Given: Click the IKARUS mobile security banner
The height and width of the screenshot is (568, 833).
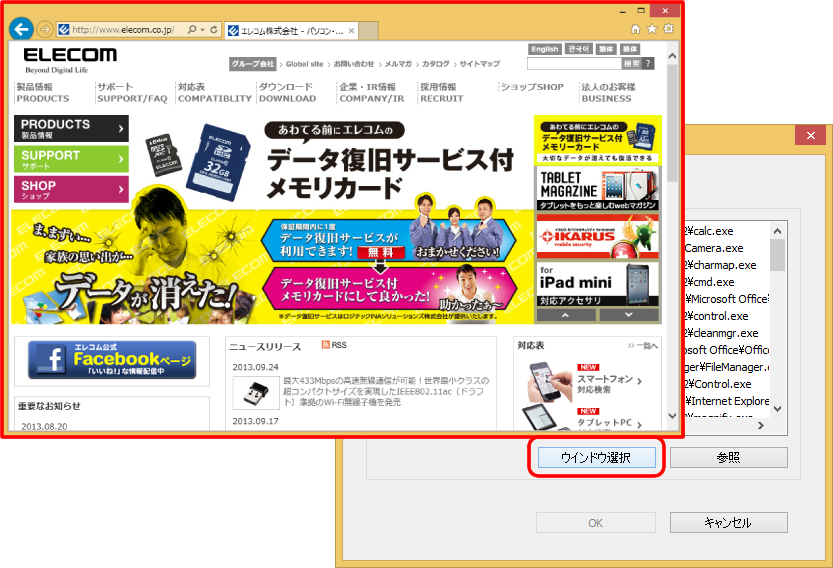Looking at the screenshot, I should [598, 236].
